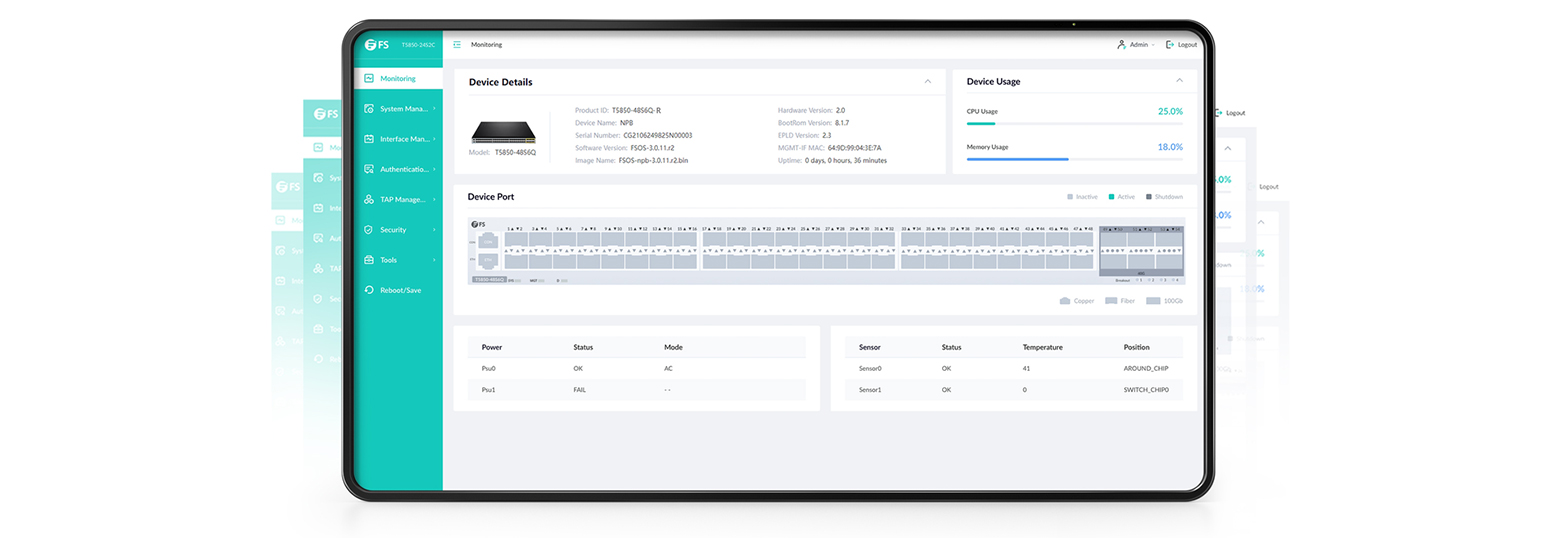Click the Inactive legend color swatch

(x=1070, y=197)
